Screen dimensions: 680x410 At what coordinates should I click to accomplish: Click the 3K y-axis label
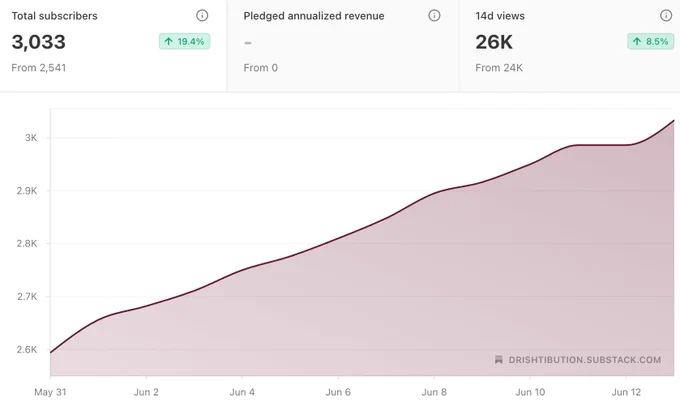coord(31,138)
